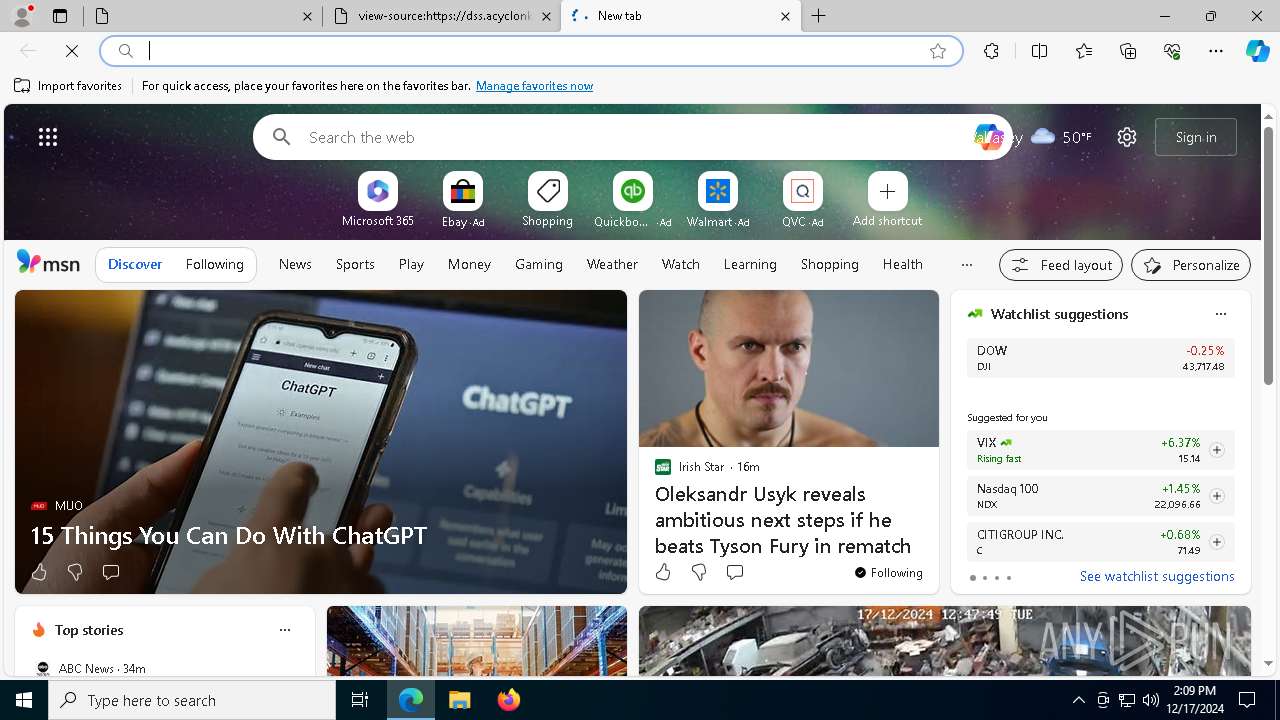Open Feed layout options

tap(1061, 265)
